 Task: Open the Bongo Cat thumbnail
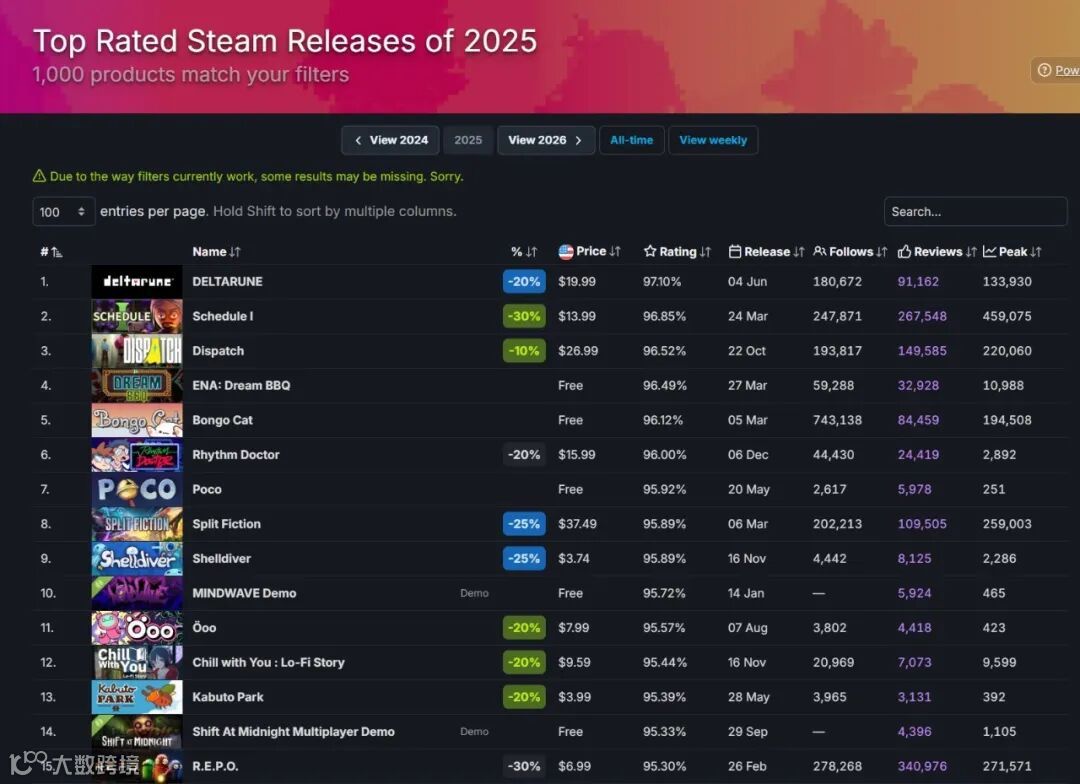pyautogui.click(x=137, y=420)
